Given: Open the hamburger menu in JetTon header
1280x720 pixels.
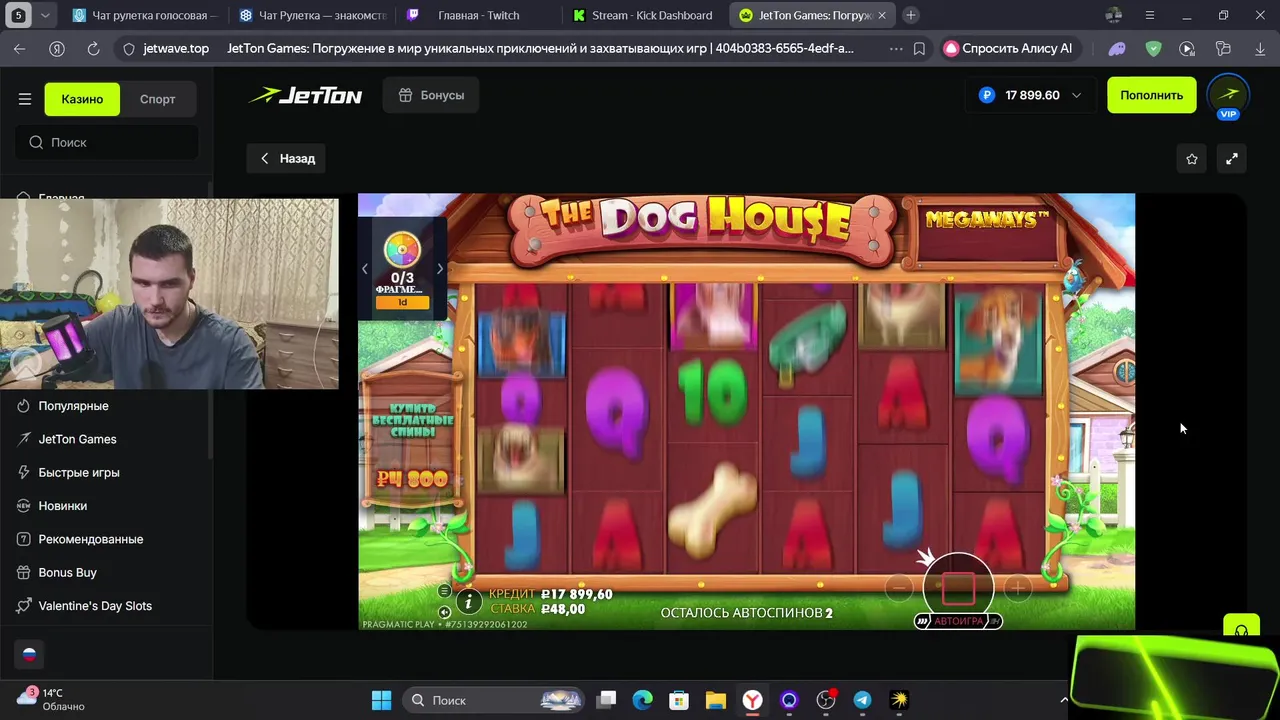Looking at the screenshot, I should [25, 99].
